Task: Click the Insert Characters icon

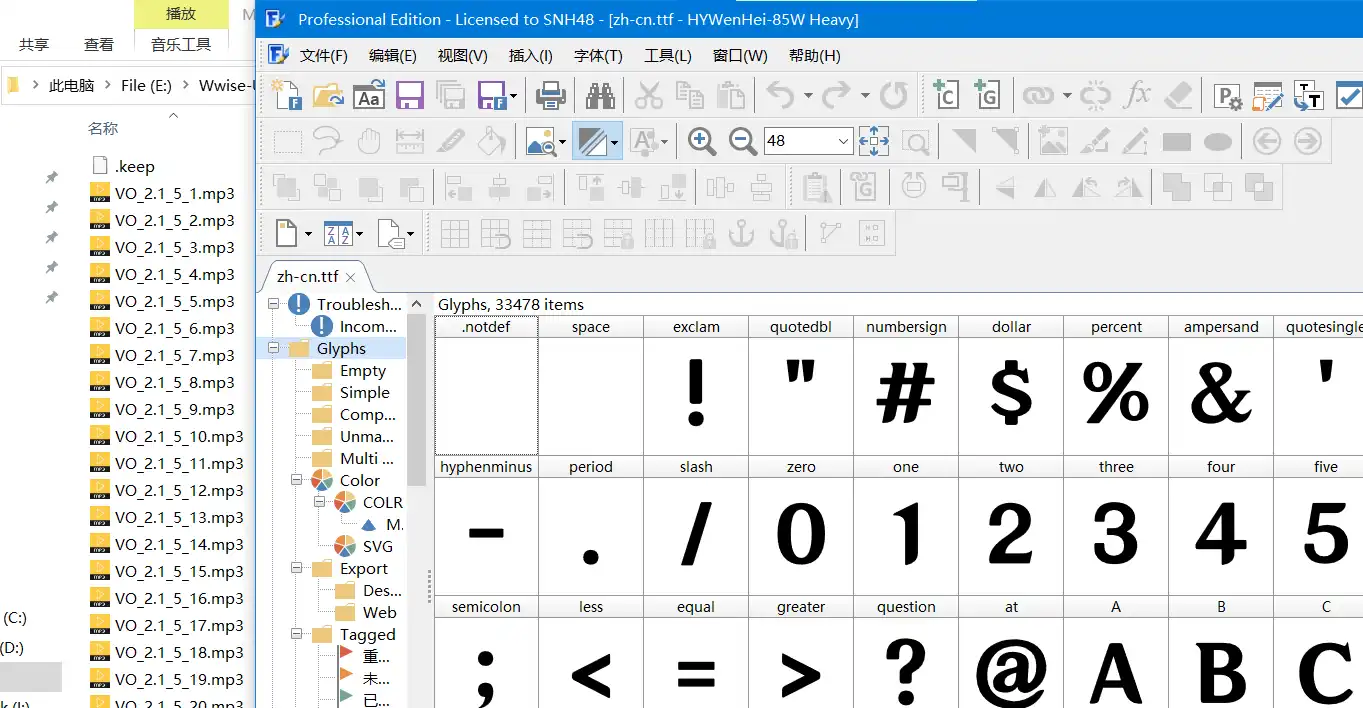Action: point(945,96)
